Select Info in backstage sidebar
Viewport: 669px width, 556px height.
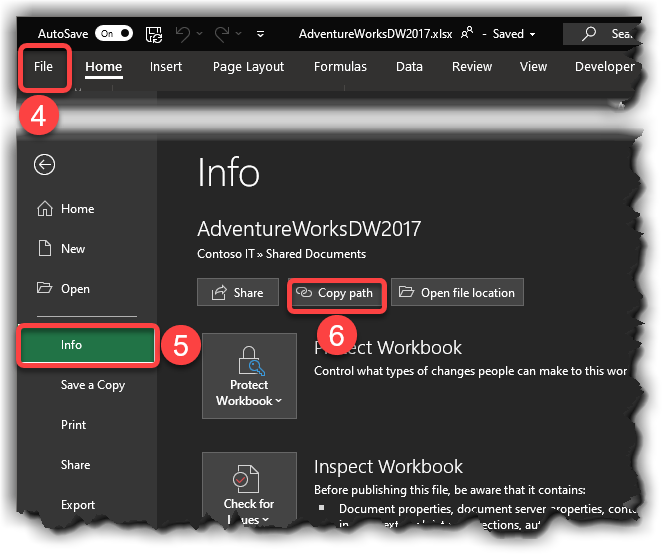(x=87, y=345)
